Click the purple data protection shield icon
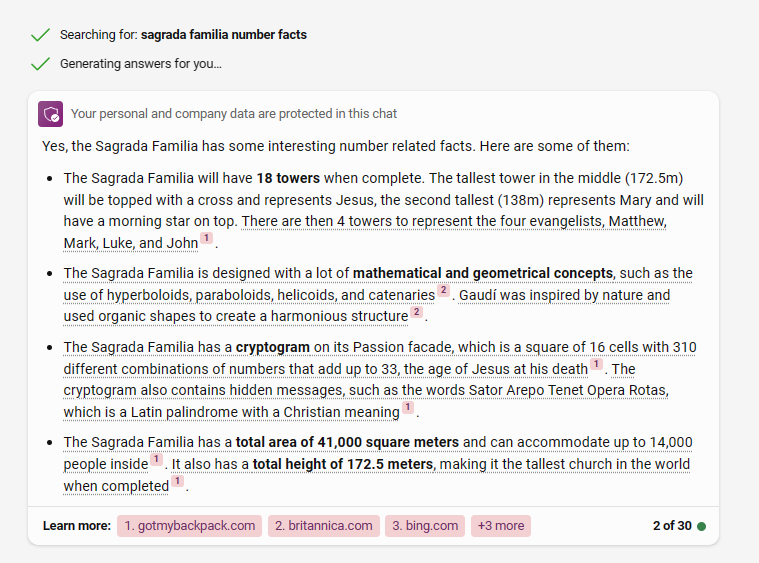Image resolution: width=759 pixels, height=563 pixels. [50, 114]
